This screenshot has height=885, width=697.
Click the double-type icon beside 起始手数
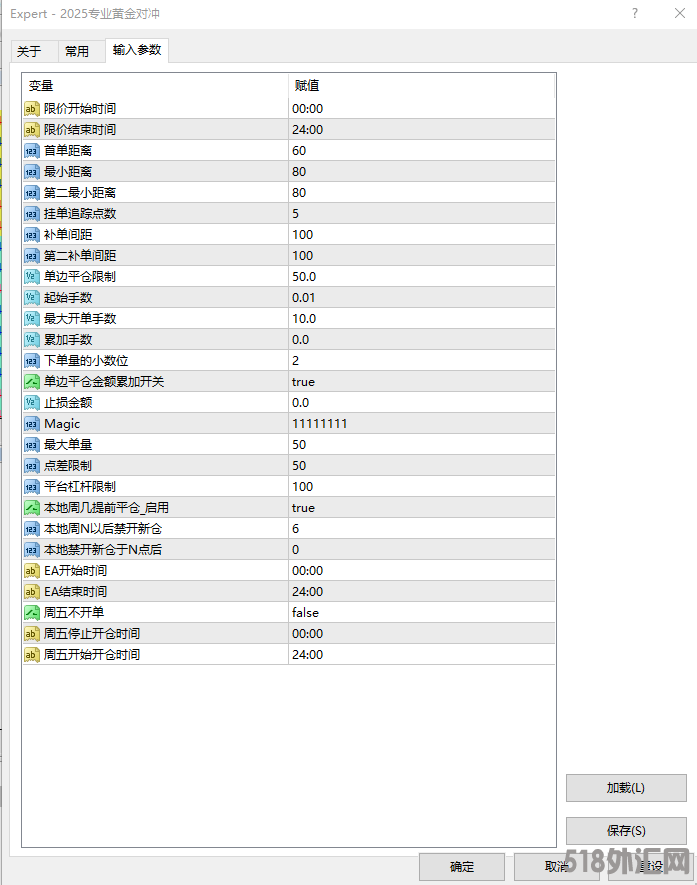[31, 297]
